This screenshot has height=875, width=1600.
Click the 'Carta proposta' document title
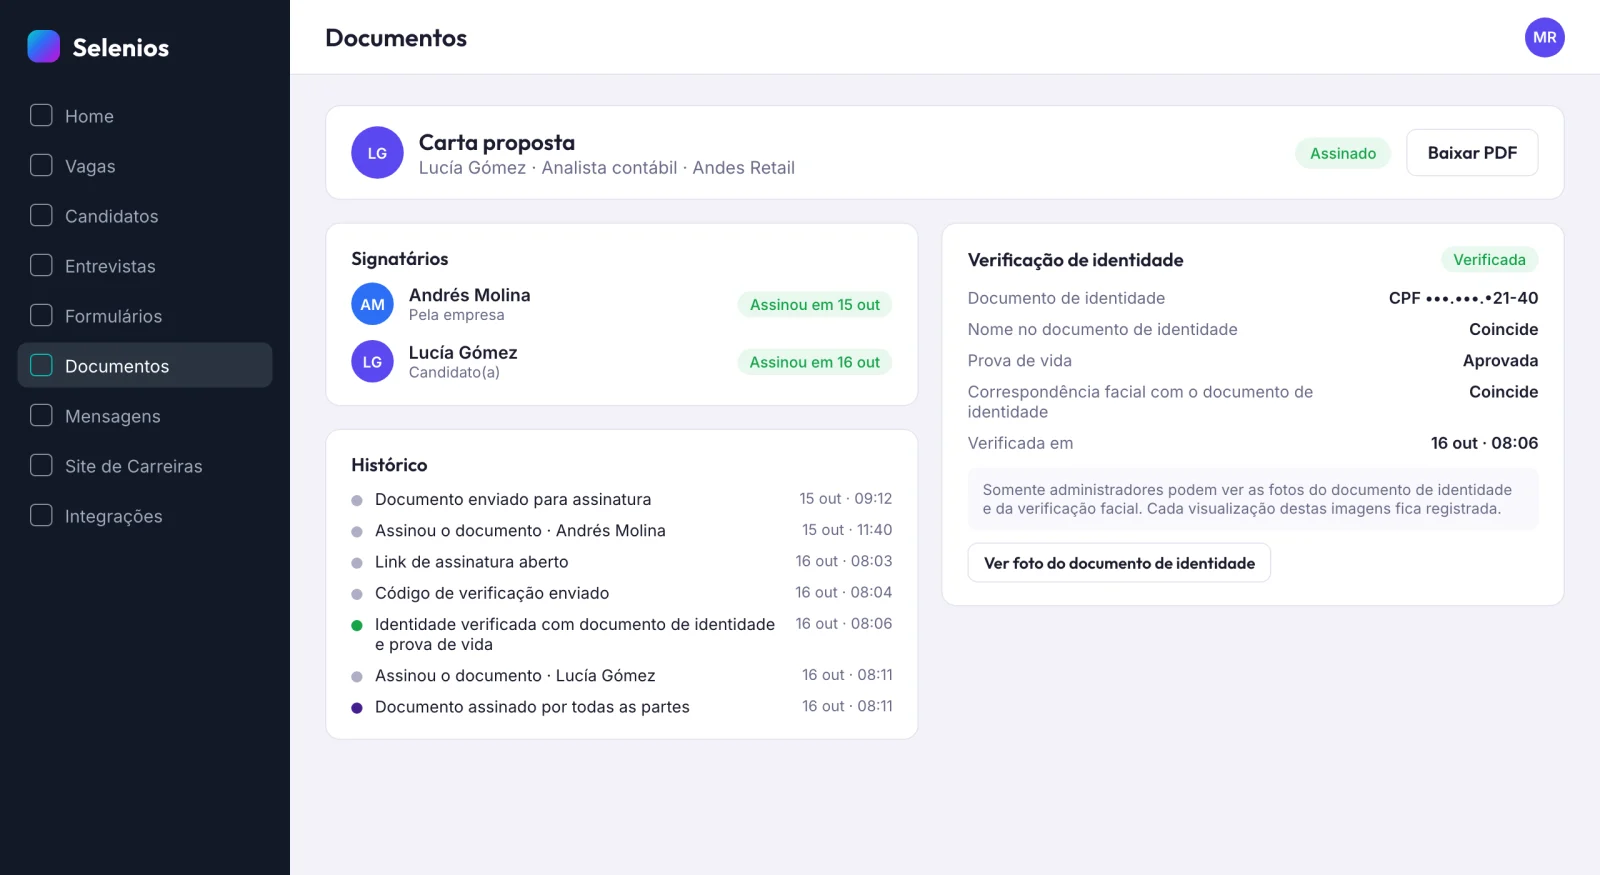pos(497,142)
